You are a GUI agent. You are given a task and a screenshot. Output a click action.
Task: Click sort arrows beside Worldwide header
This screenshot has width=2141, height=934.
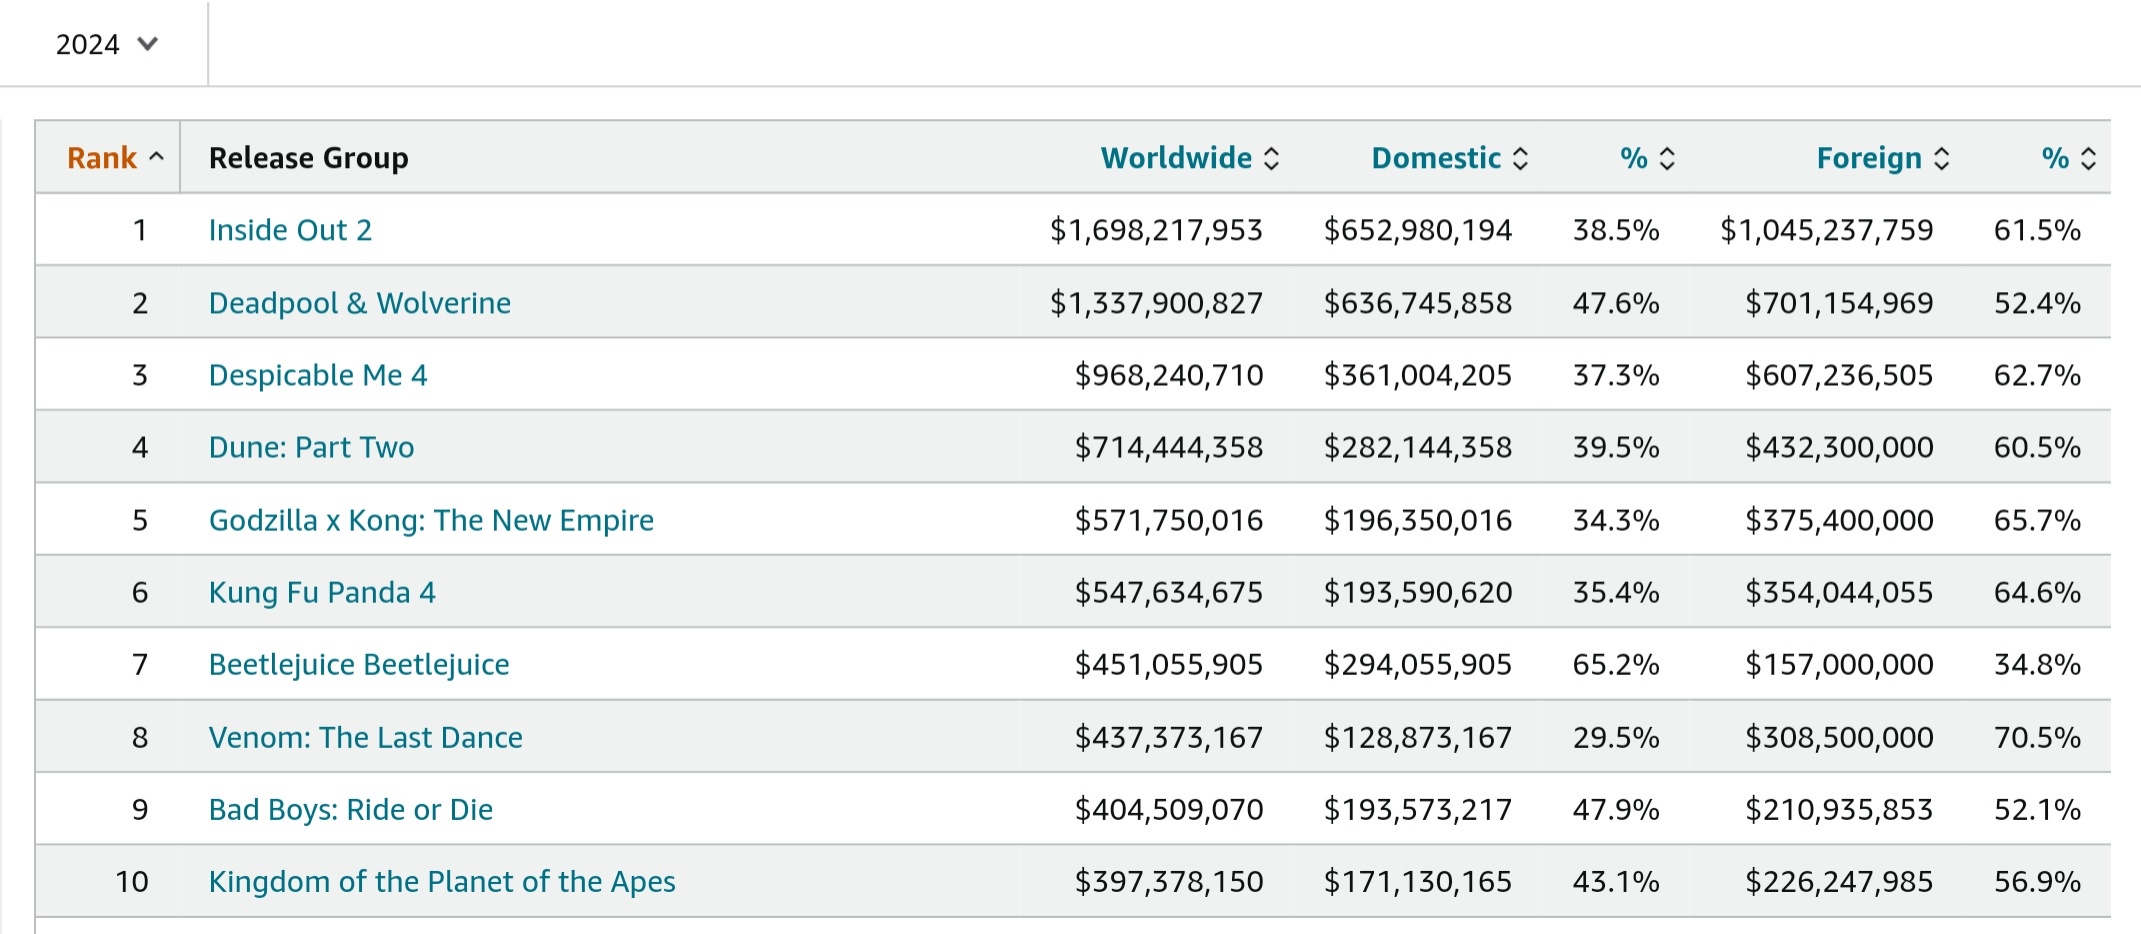coord(1271,158)
